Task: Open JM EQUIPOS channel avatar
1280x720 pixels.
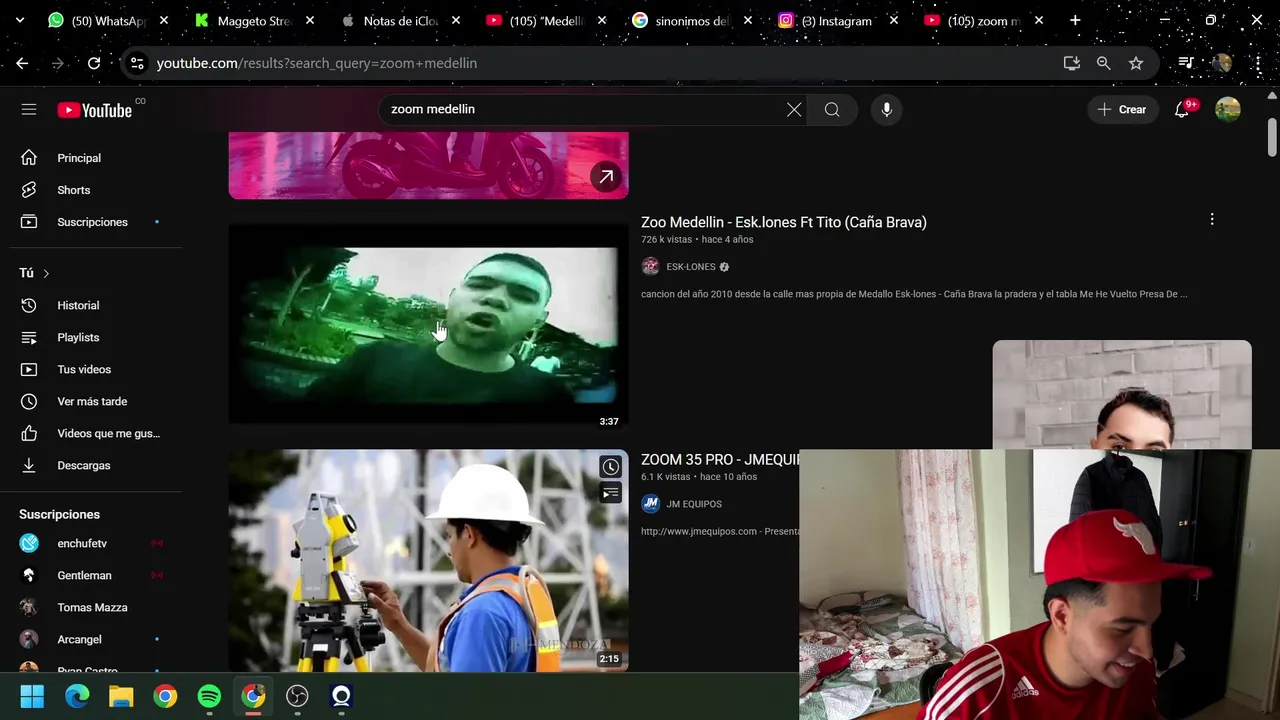Action: 650,504
